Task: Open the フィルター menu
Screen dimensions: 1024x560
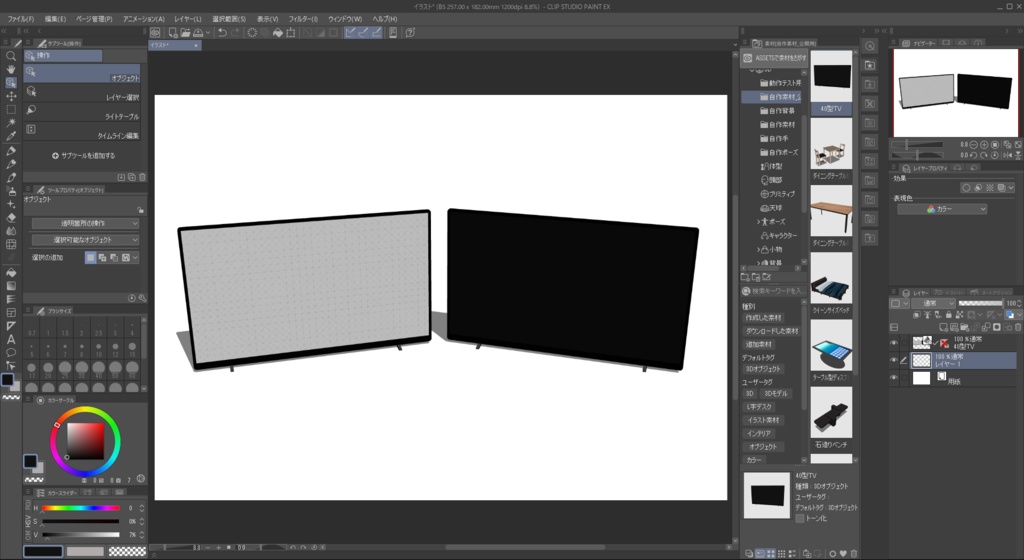Action: (301, 19)
